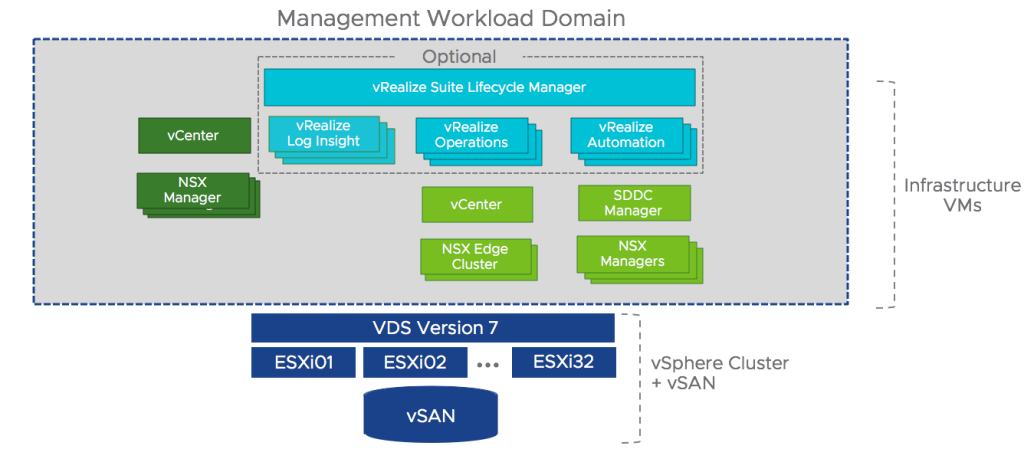Click the light green vCenter box

click(x=476, y=204)
